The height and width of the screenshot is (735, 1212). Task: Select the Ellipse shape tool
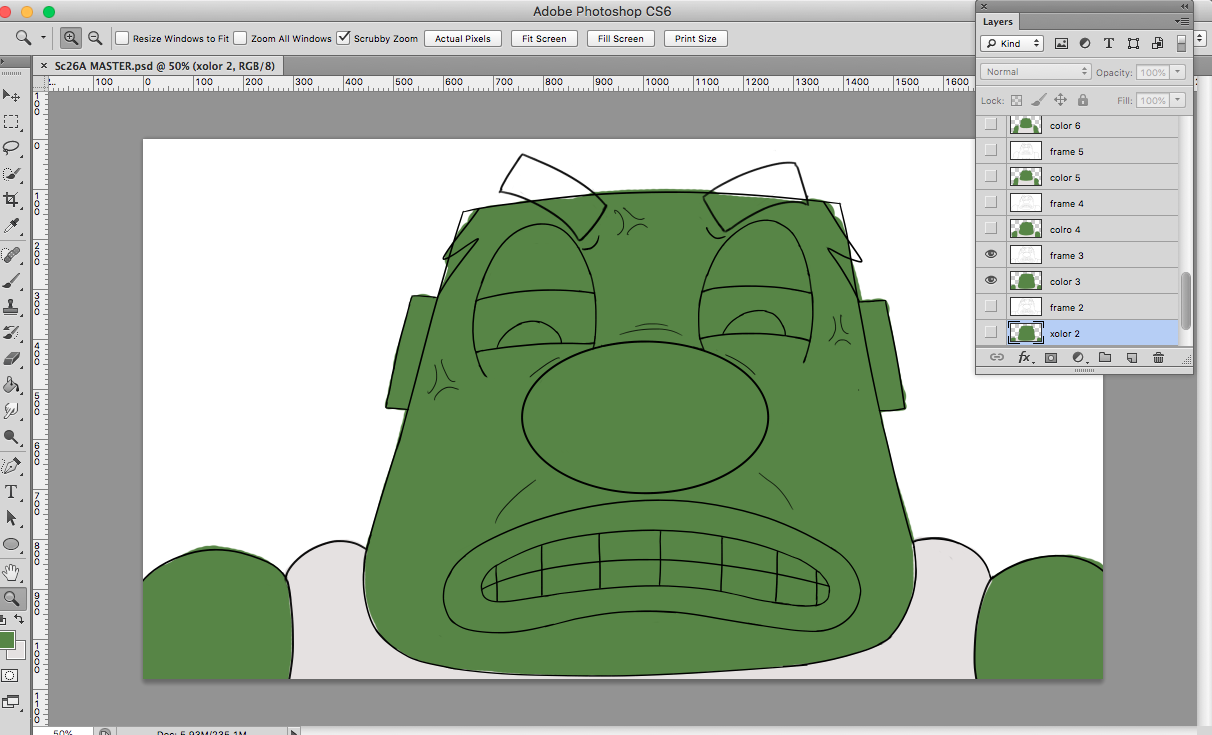point(12,544)
